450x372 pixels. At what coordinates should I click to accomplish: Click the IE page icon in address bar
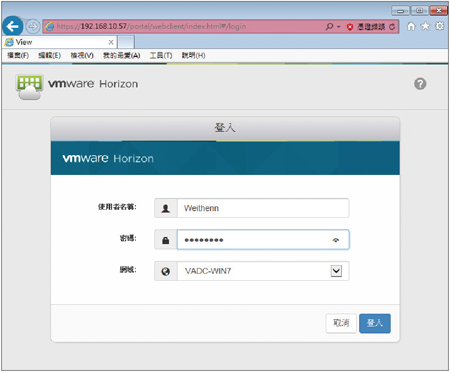point(50,26)
